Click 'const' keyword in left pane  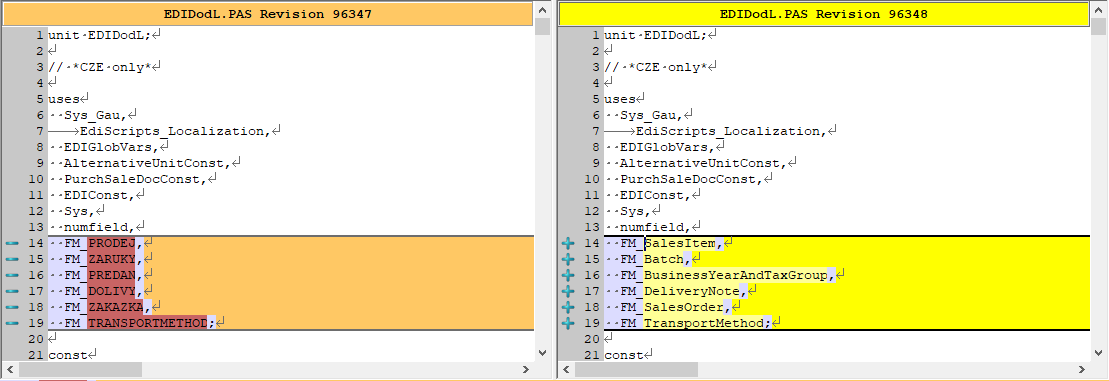(68, 355)
